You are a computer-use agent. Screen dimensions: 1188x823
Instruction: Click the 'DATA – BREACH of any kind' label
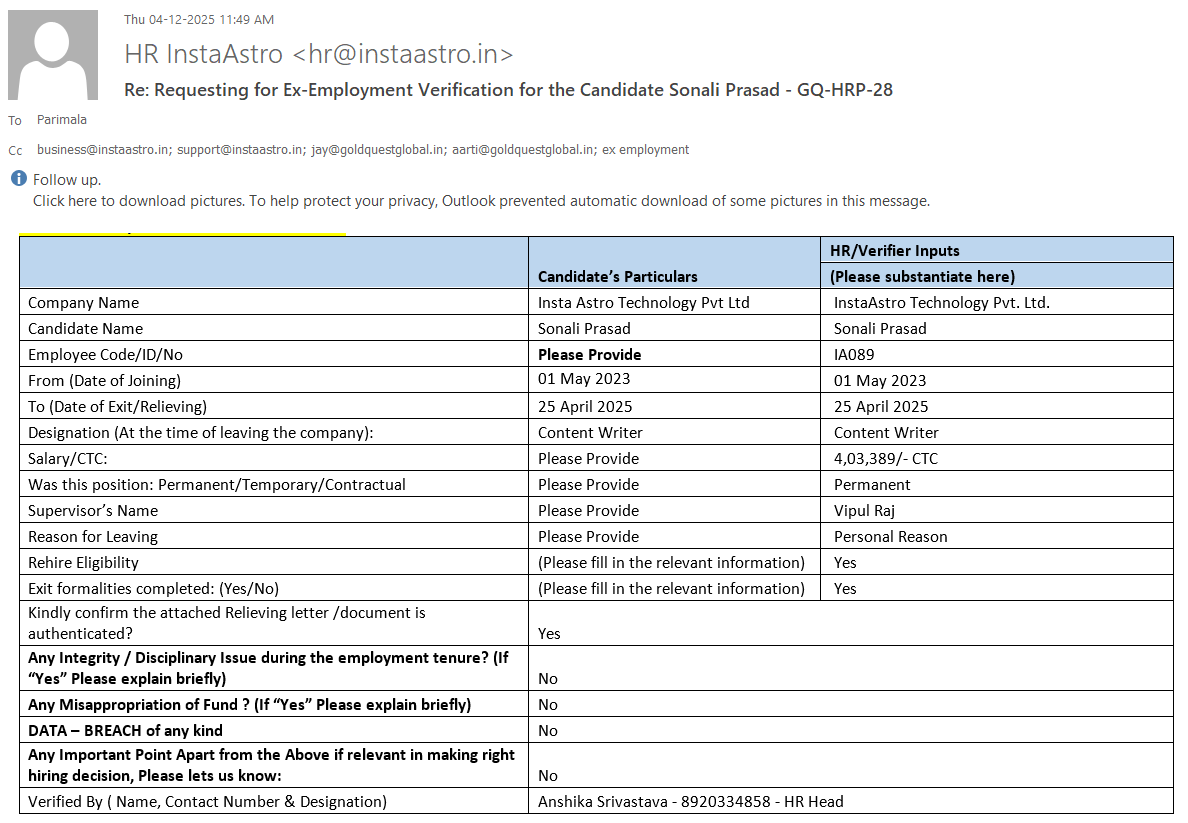125,731
